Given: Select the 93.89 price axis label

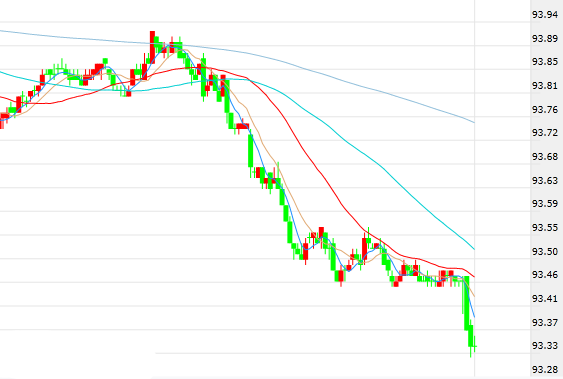Looking at the screenshot, I should pos(545,38).
